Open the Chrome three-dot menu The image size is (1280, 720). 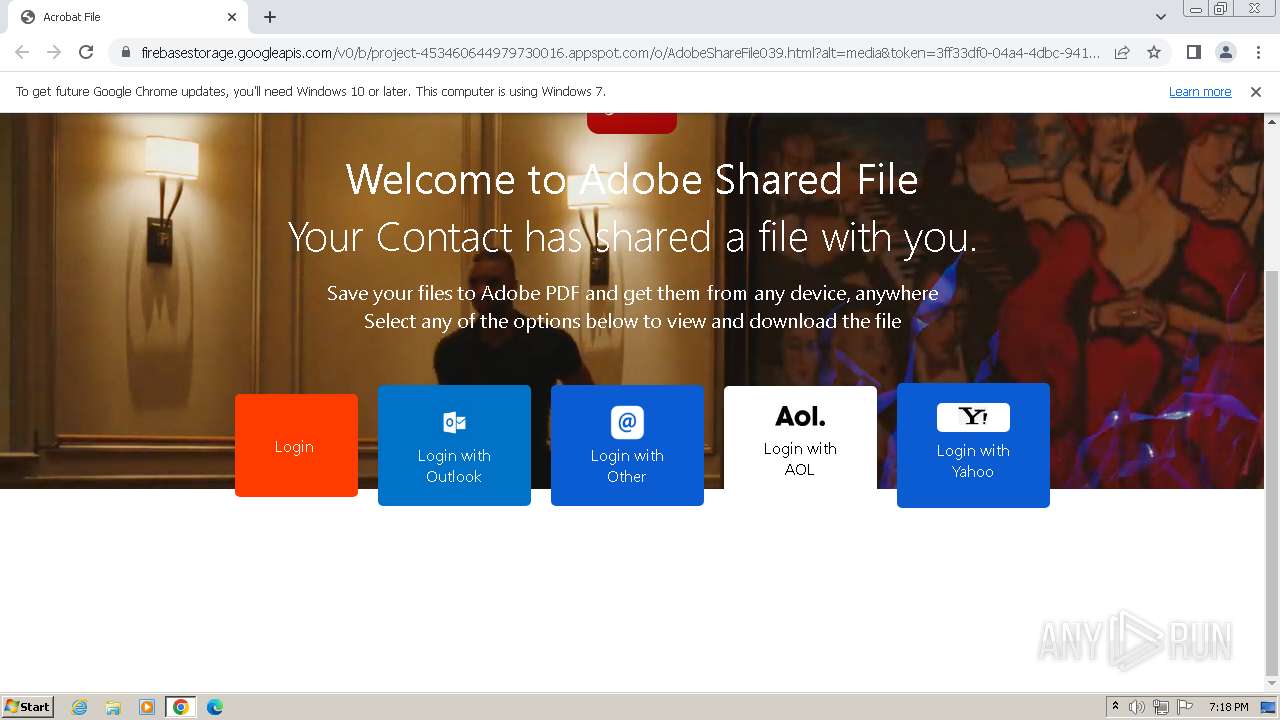1258,52
